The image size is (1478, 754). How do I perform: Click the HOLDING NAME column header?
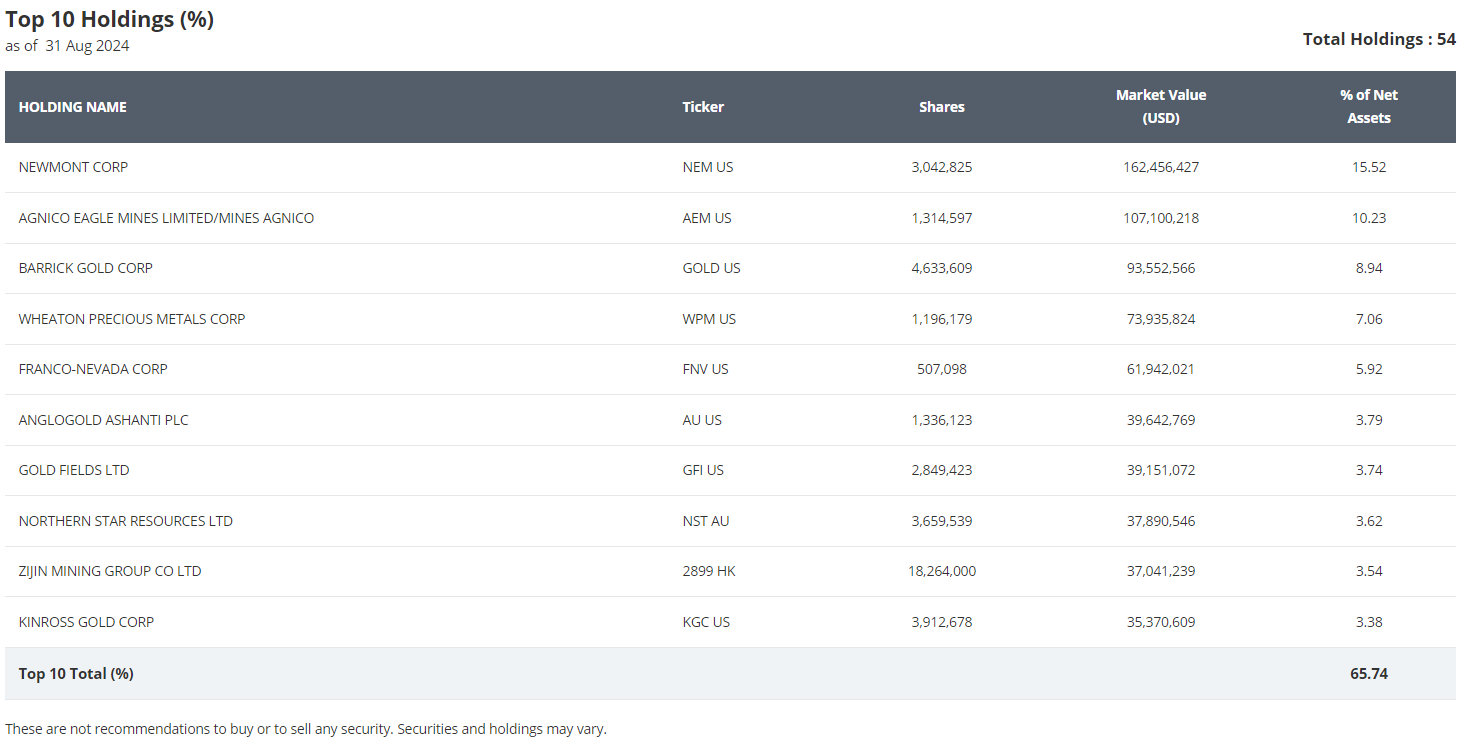[73, 107]
